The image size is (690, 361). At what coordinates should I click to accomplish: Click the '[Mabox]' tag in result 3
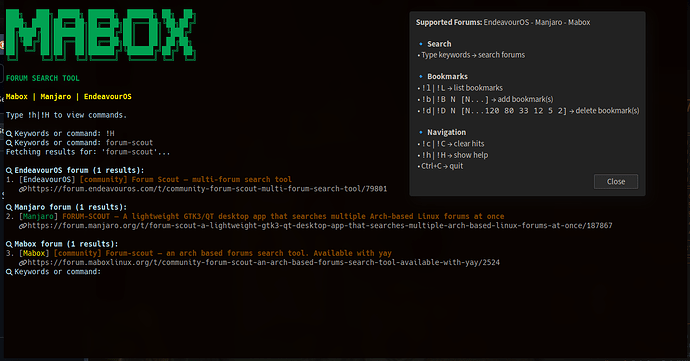coord(34,253)
